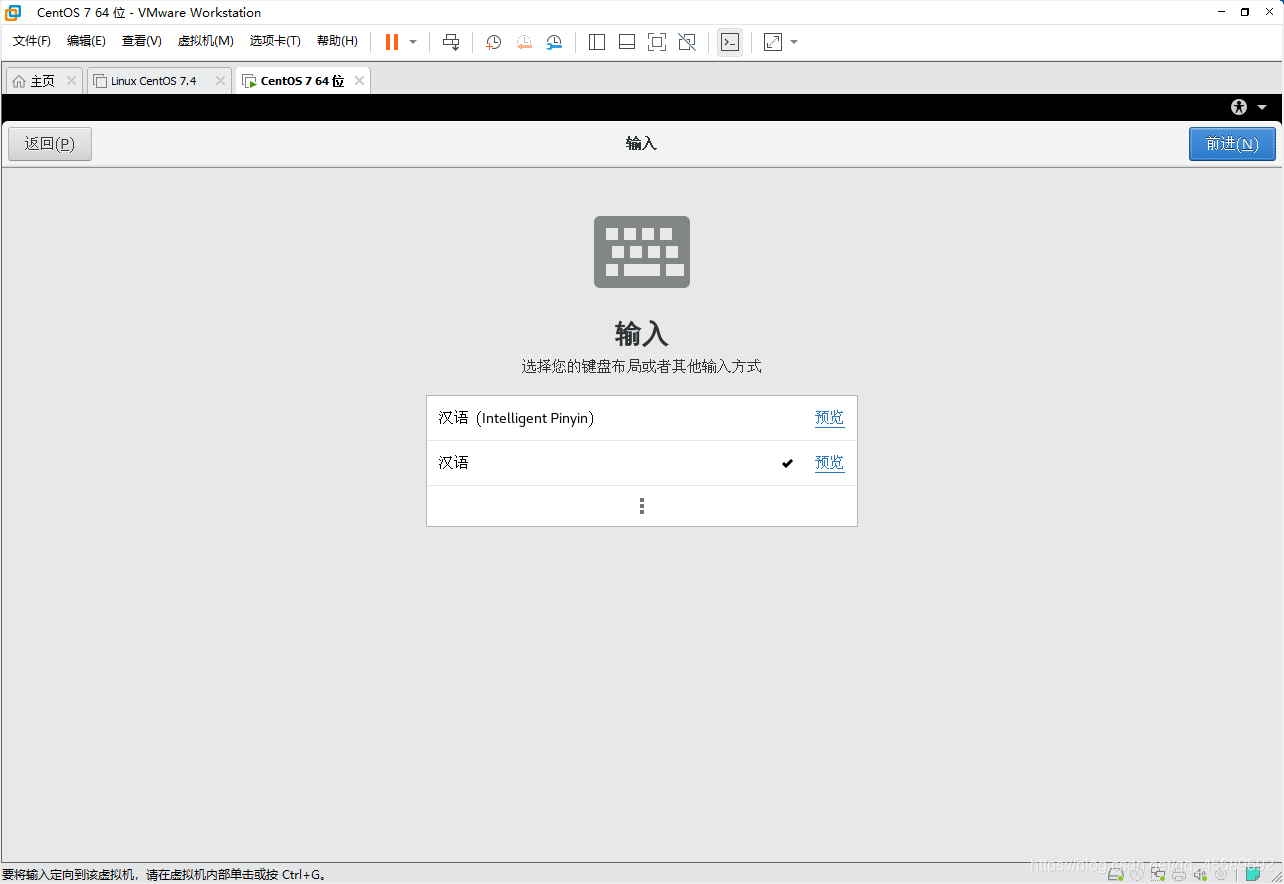
Task: Click the 返回(P) back button
Action: (x=50, y=144)
